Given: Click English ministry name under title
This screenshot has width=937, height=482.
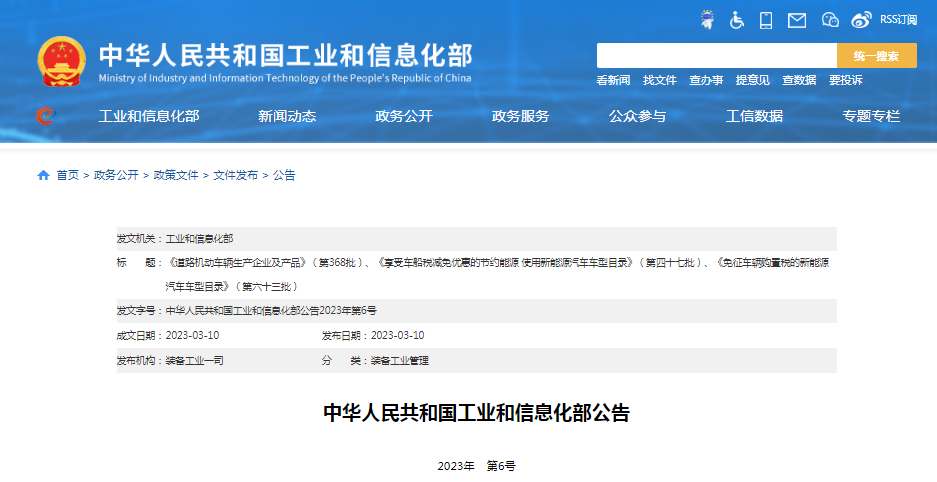Looking at the screenshot, I should [285, 78].
